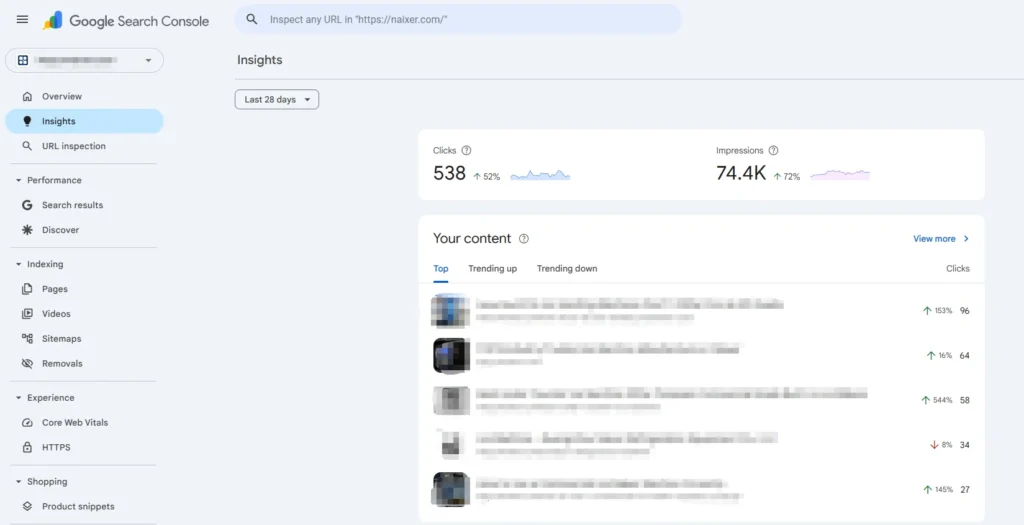Click the Your content help icon
The image size is (1024, 525).
pyautogui.click(x=524, y=238)
